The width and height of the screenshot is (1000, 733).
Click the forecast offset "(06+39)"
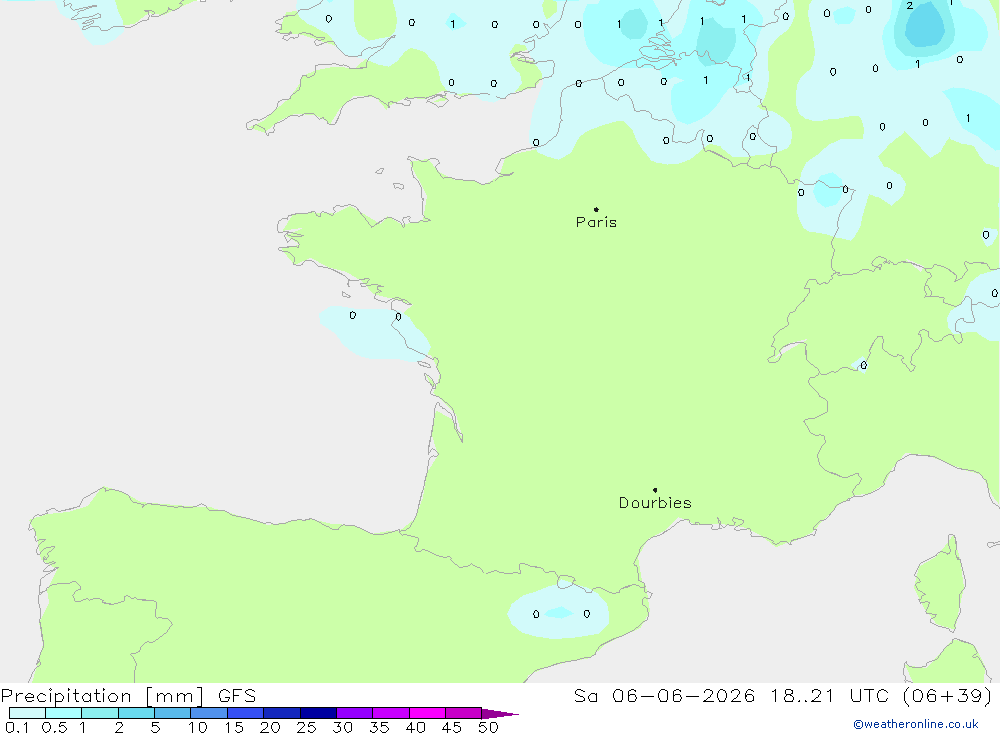tap(948, 696)
